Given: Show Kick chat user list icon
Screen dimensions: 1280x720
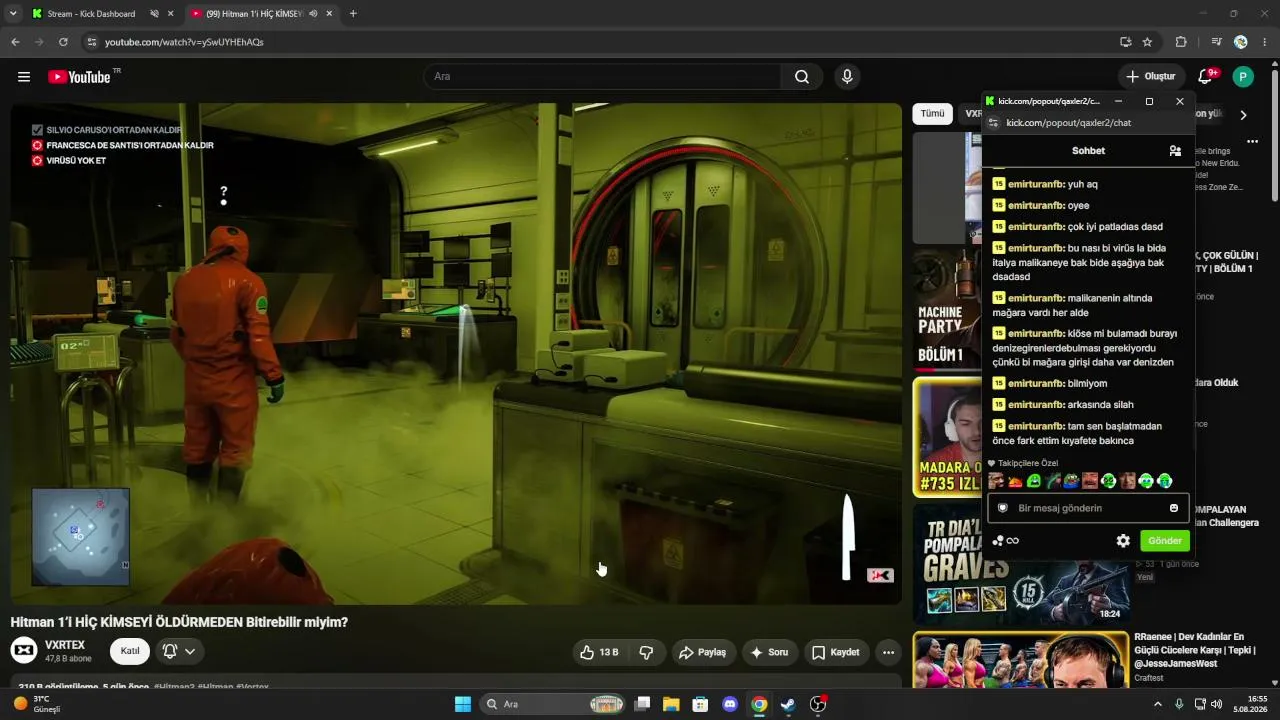Looking at the screenshot, I should (1175, 151).
